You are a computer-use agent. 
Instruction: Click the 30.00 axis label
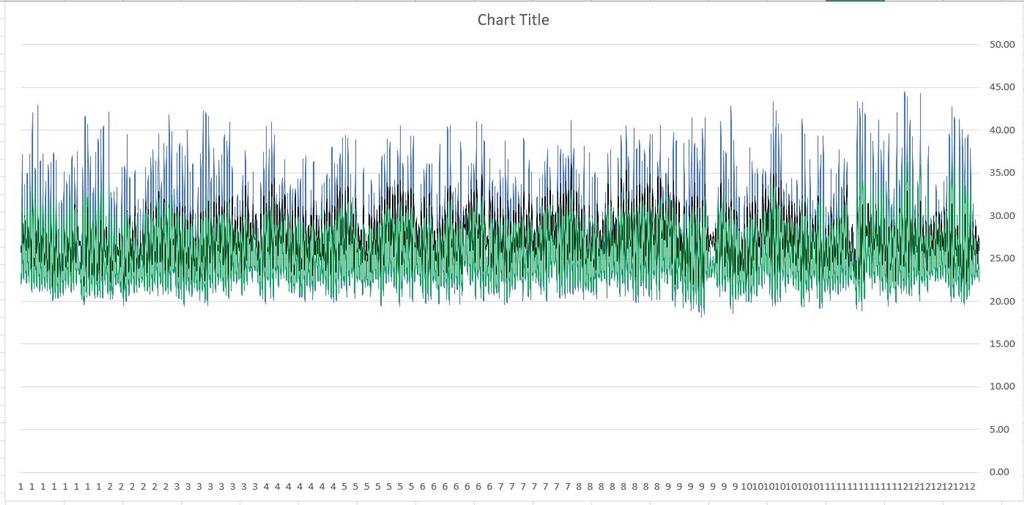(1002, 216)
